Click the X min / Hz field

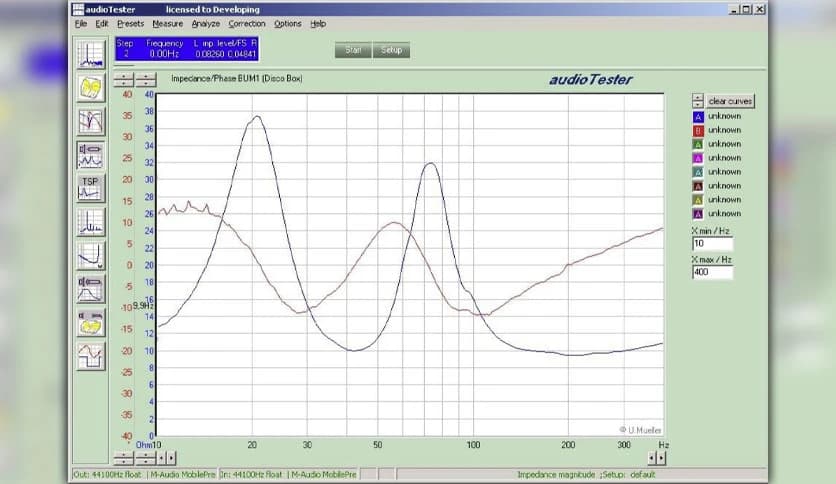click(x=713, y=244)
